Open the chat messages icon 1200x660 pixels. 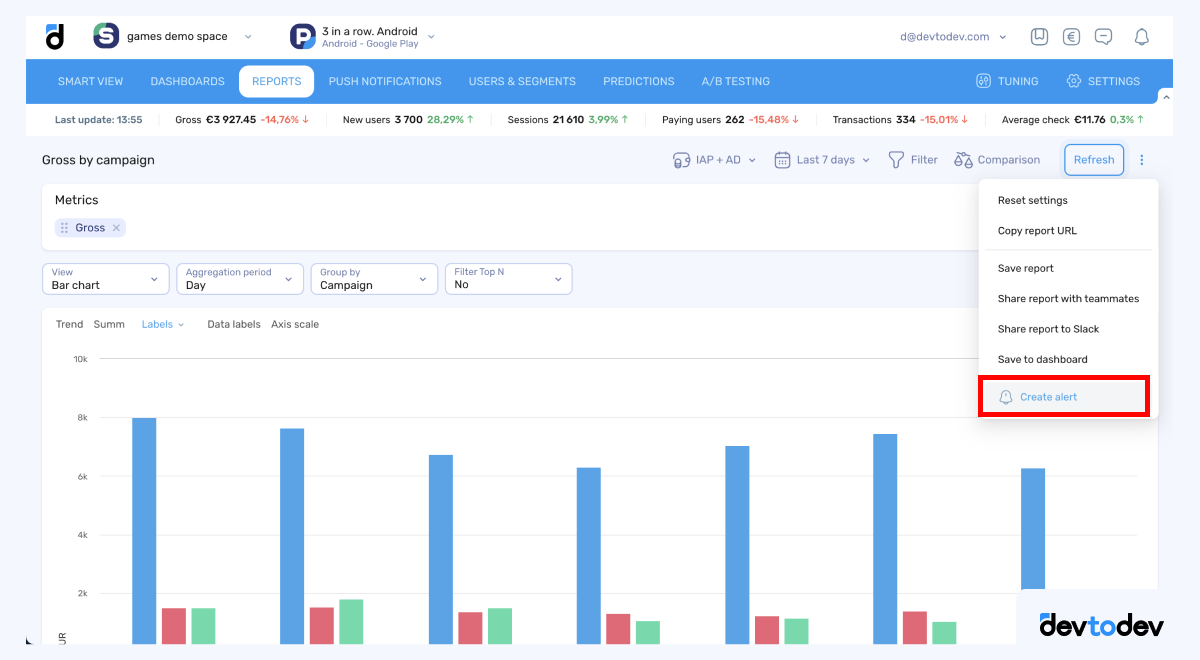coord(1103,37)
